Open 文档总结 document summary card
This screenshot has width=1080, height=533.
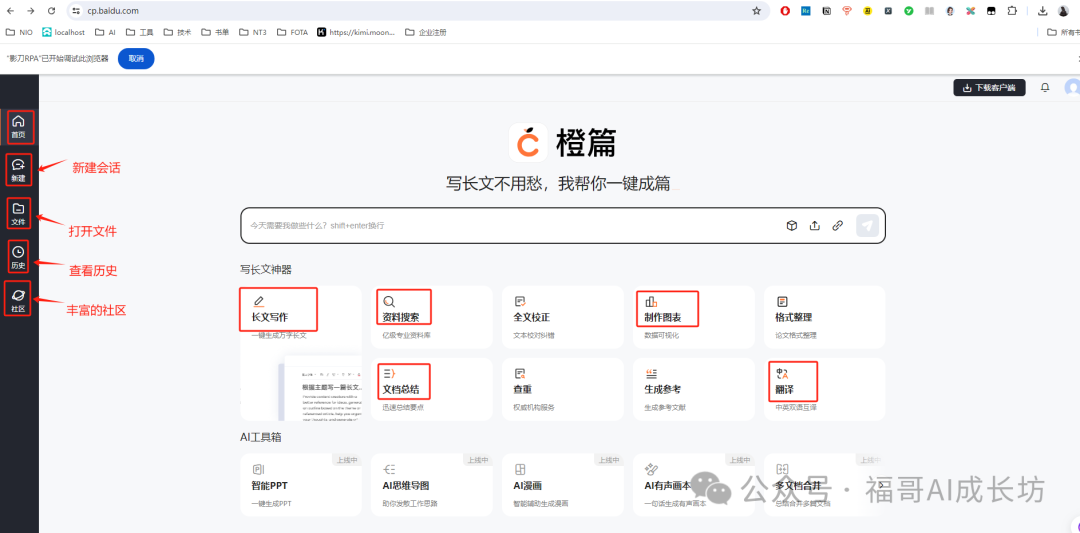[432, 389]
